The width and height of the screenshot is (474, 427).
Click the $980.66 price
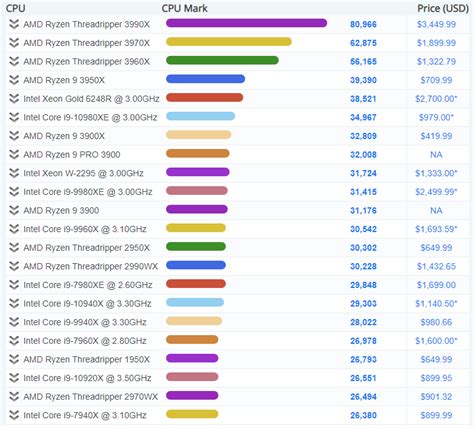[x=436, y=323]
